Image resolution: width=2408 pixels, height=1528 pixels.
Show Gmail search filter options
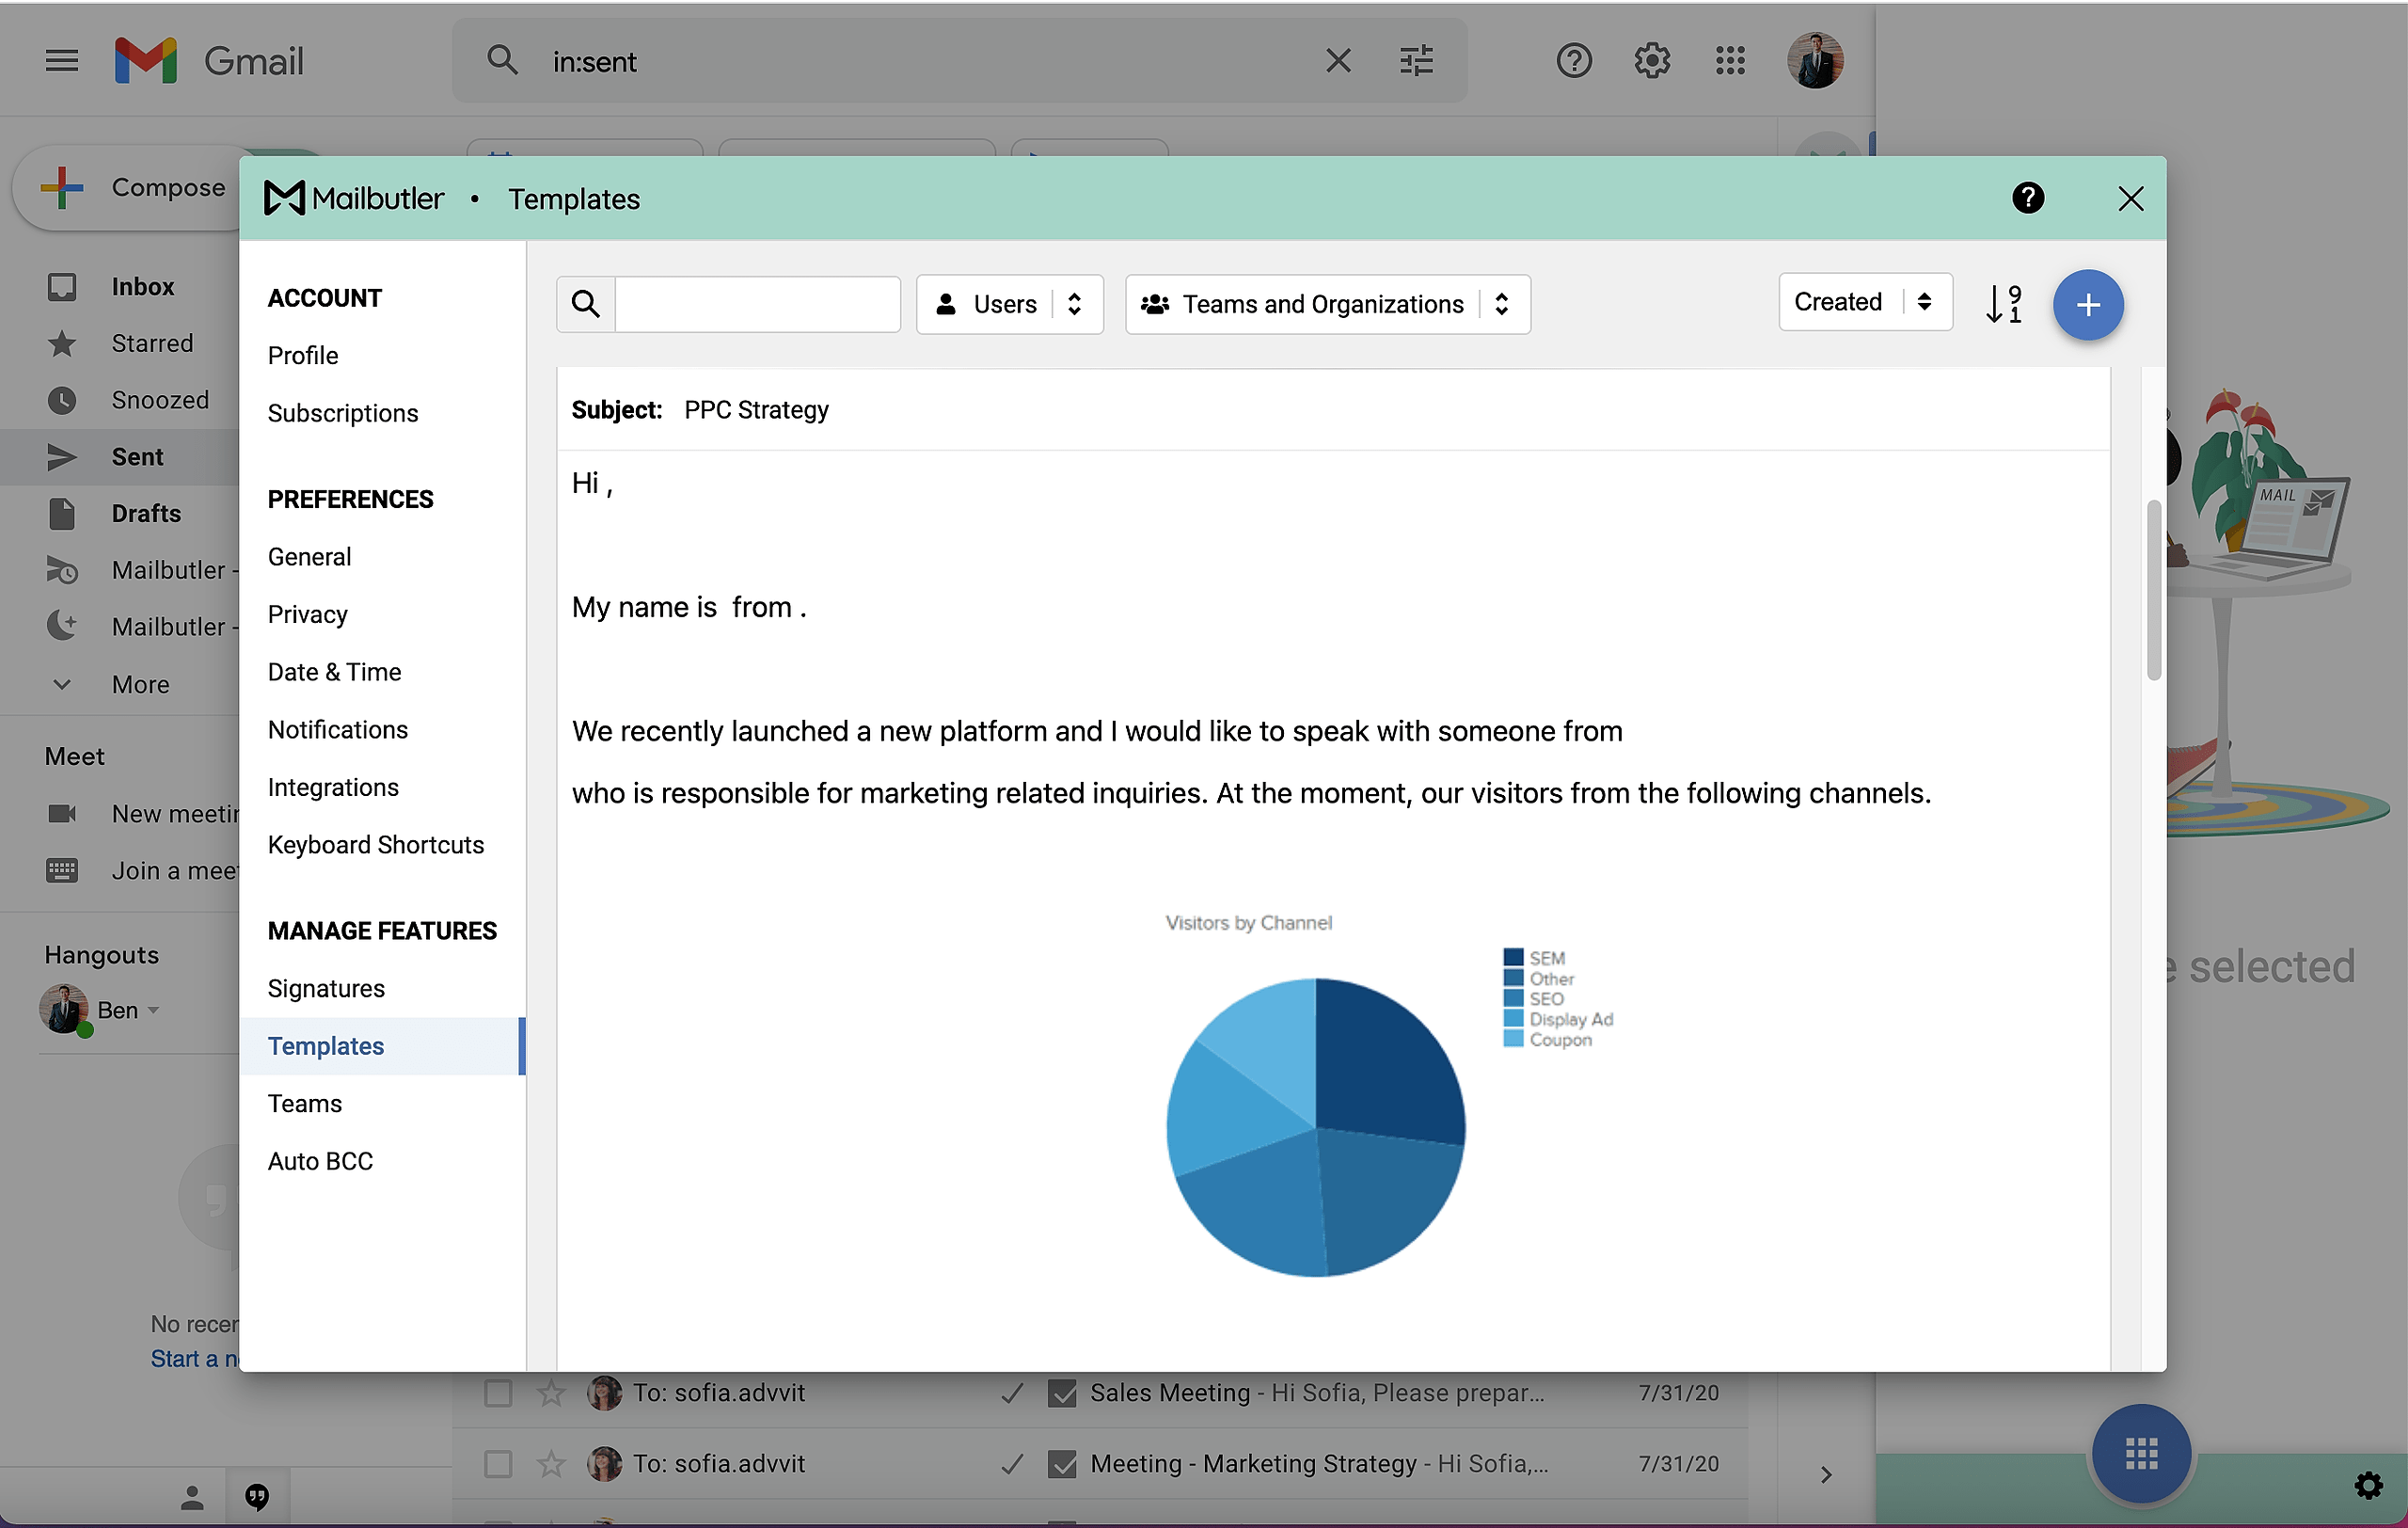click(x=1416, y=61)
